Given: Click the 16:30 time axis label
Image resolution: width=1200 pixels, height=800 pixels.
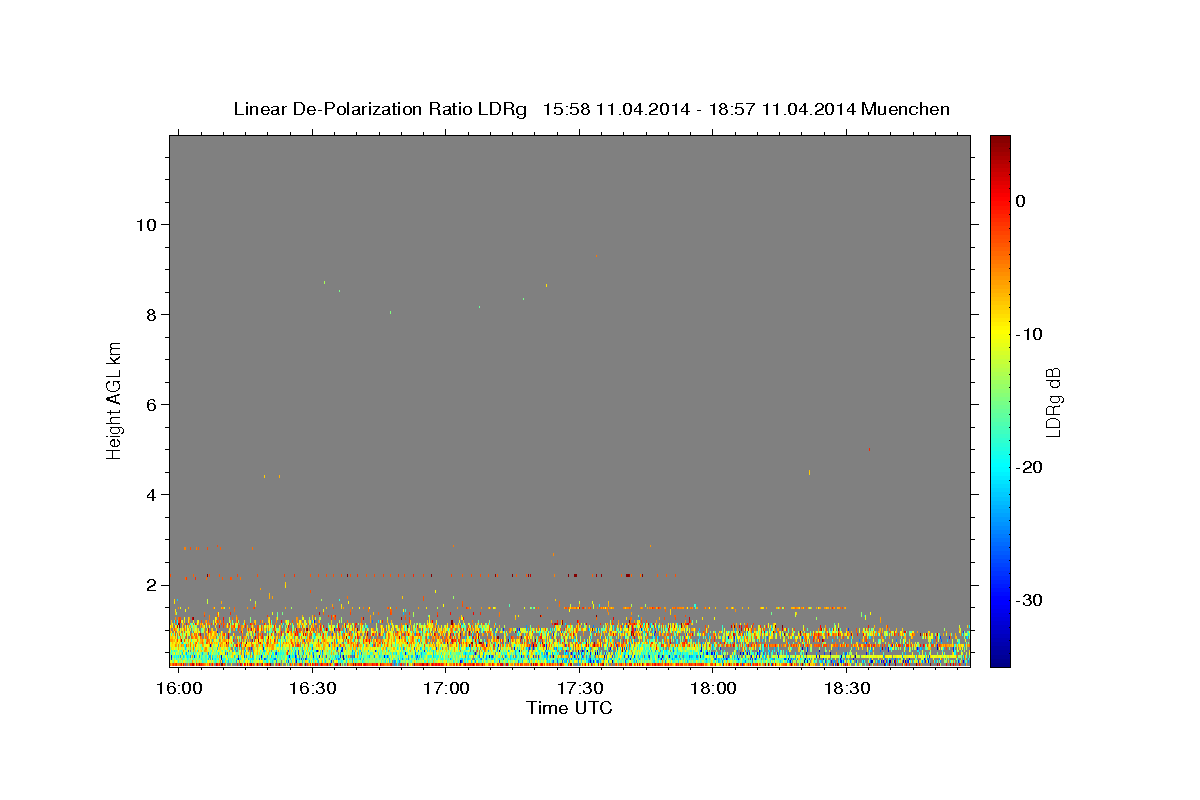Looking at the screenshot, I should 312,689.
